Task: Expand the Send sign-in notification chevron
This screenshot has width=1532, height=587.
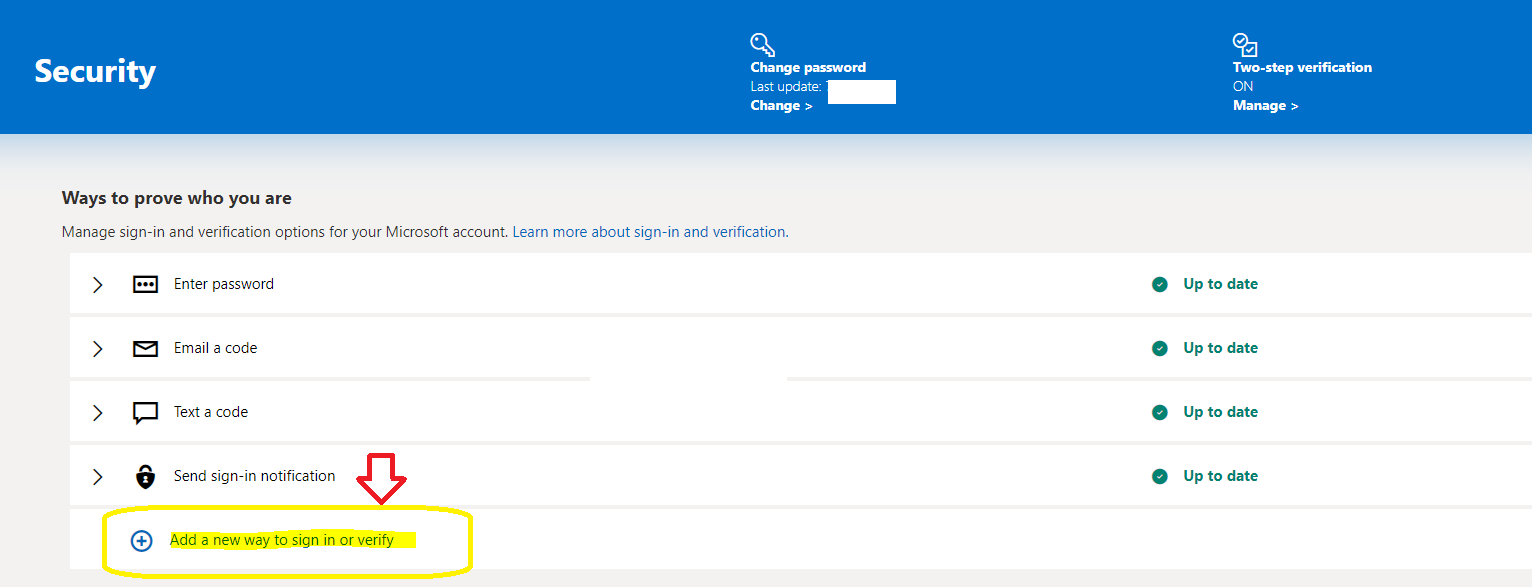Action: click(x=98, y=476)
